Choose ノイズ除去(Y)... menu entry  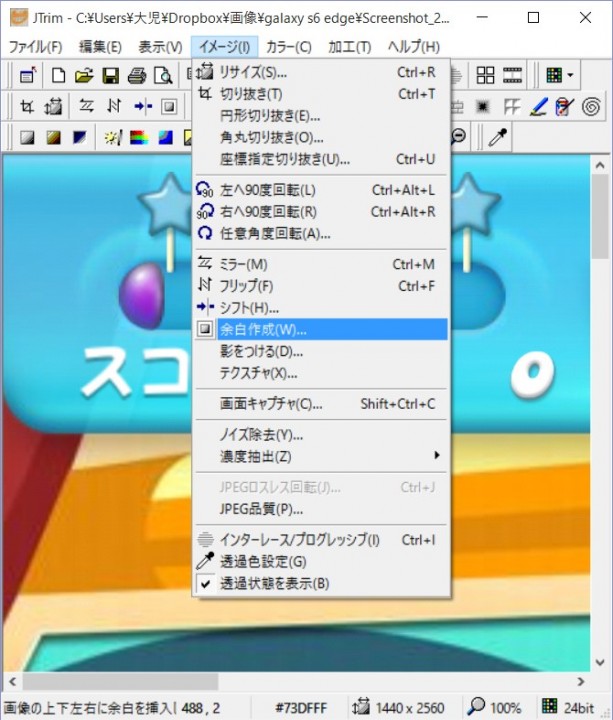coord(321,434)
